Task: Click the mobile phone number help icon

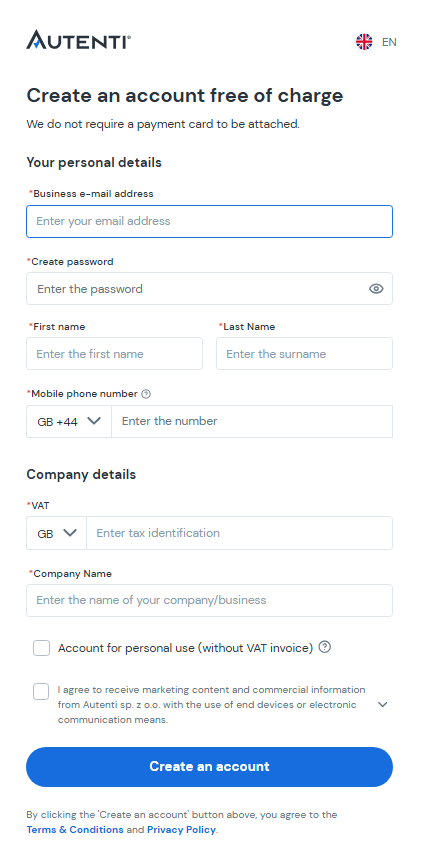Action: click(x=146, y=394)
